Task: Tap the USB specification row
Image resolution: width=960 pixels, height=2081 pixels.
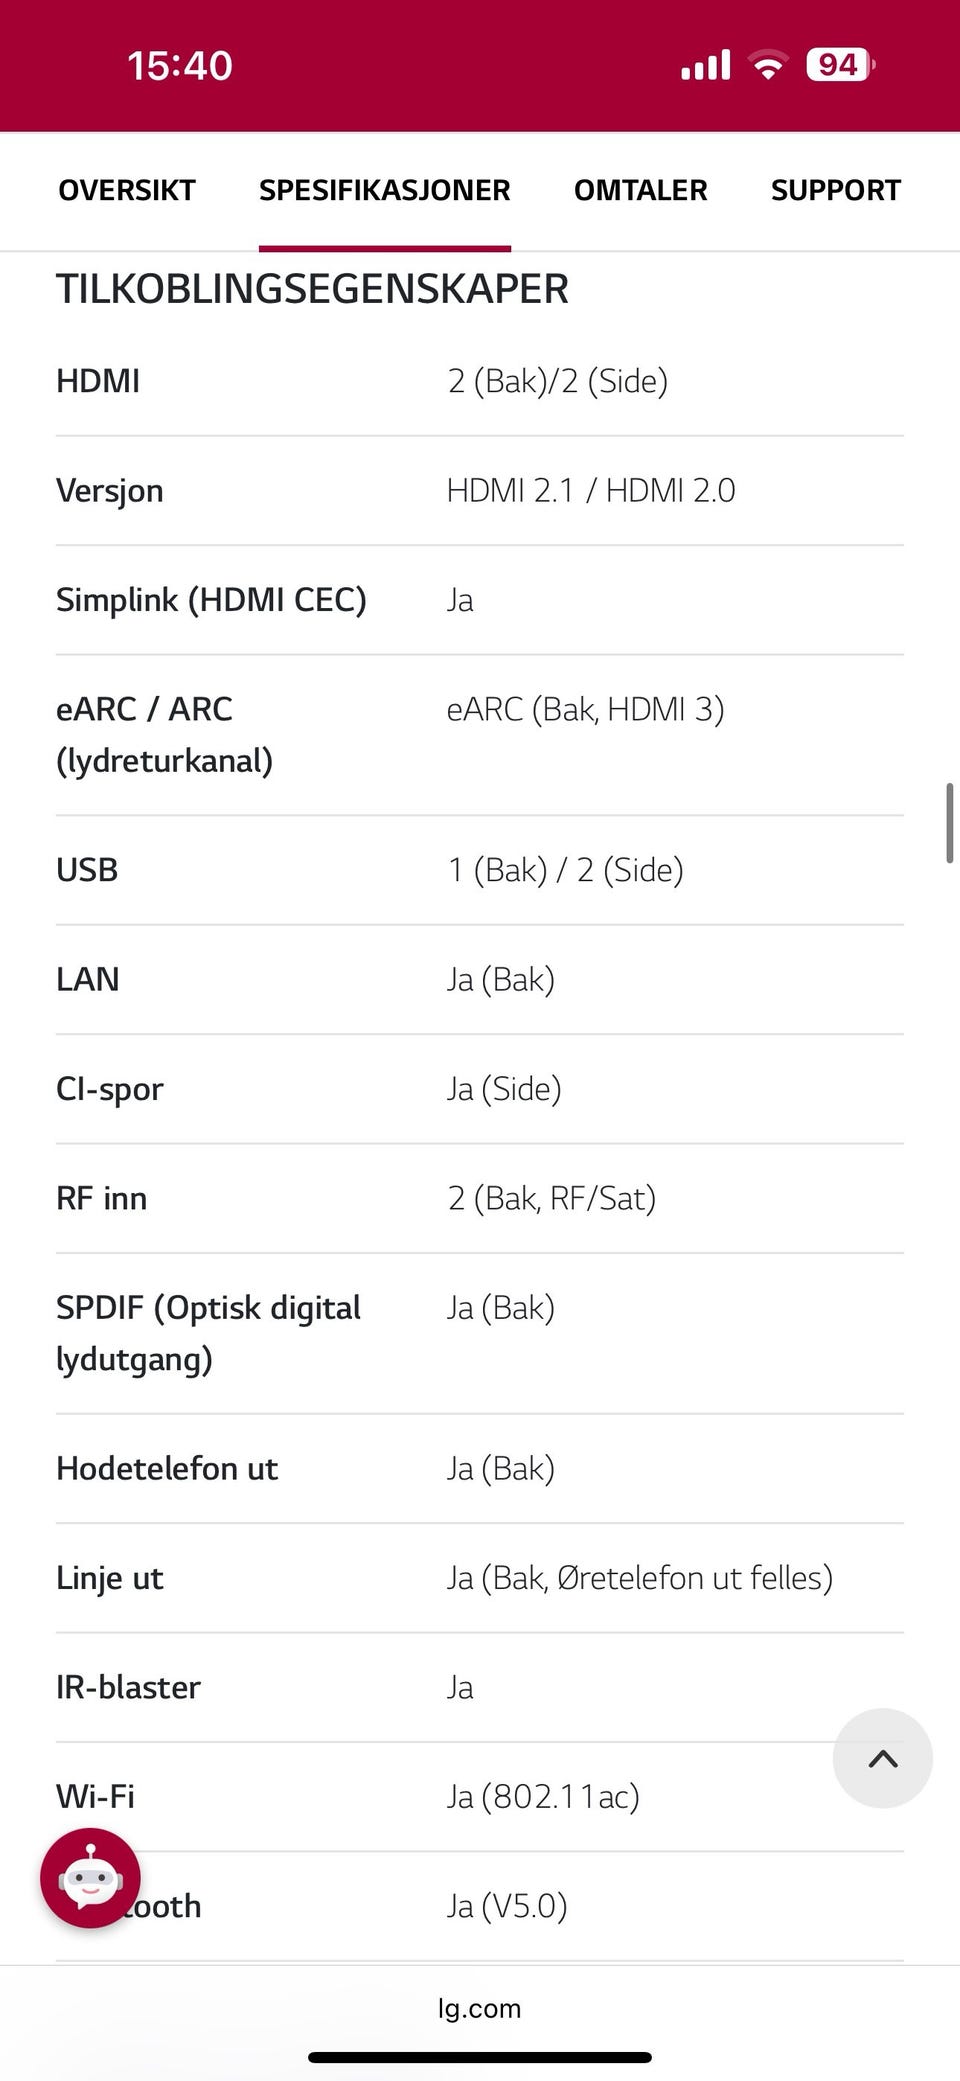Action: pyautogui.click(x=480, y=870)
